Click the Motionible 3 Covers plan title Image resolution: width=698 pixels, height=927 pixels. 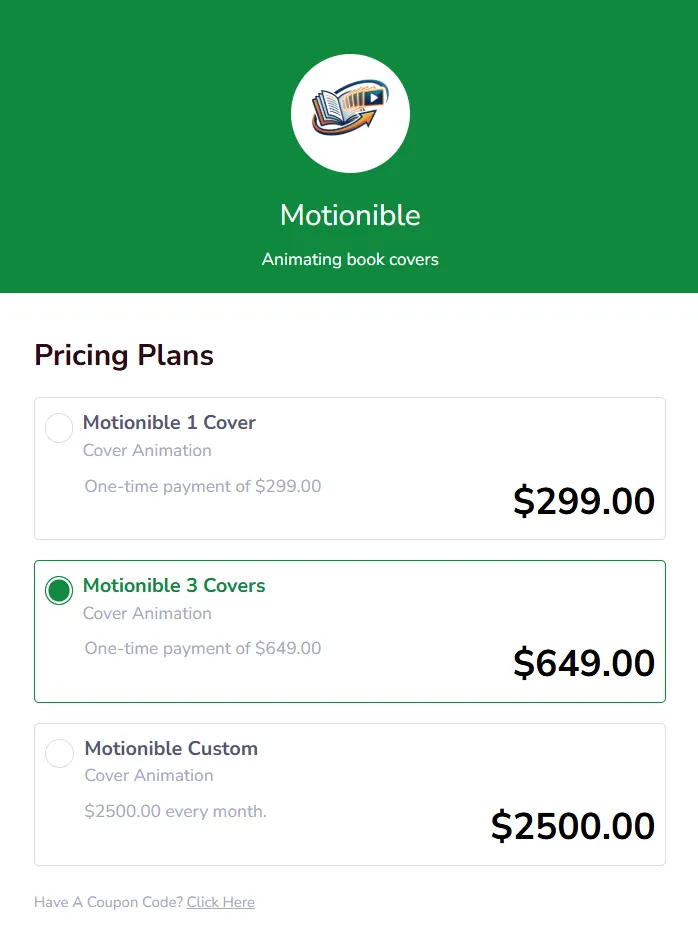[174, 586]
